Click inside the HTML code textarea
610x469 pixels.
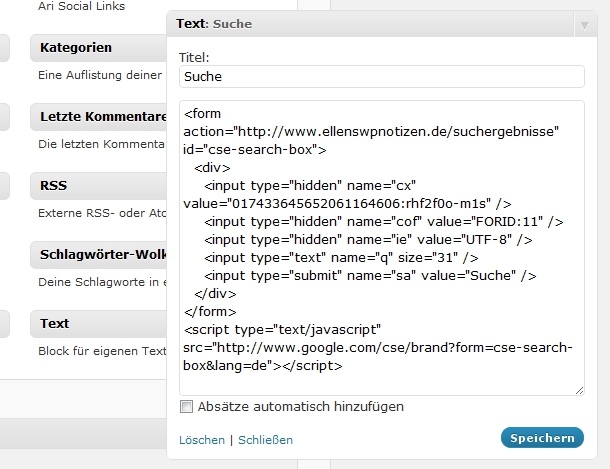(382, 248)
